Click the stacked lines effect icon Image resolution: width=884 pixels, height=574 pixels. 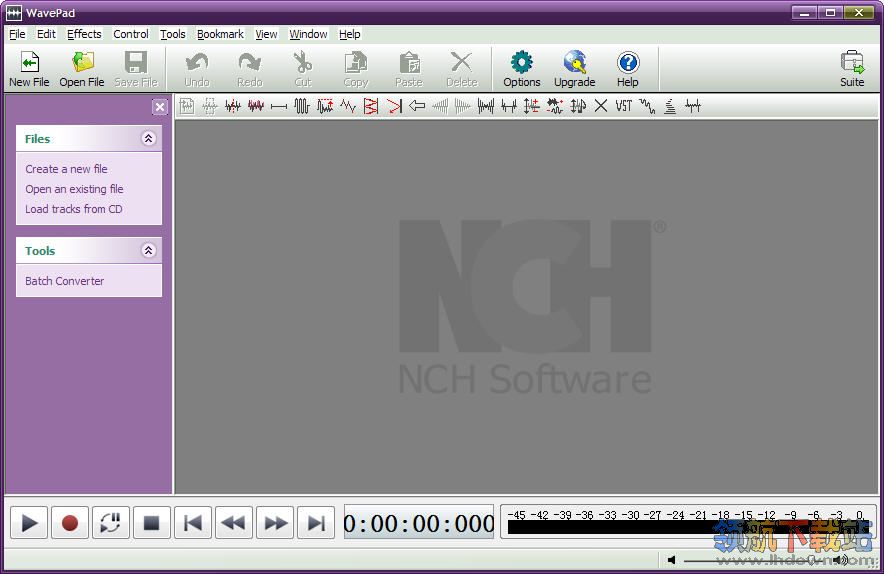pos(670,106)
